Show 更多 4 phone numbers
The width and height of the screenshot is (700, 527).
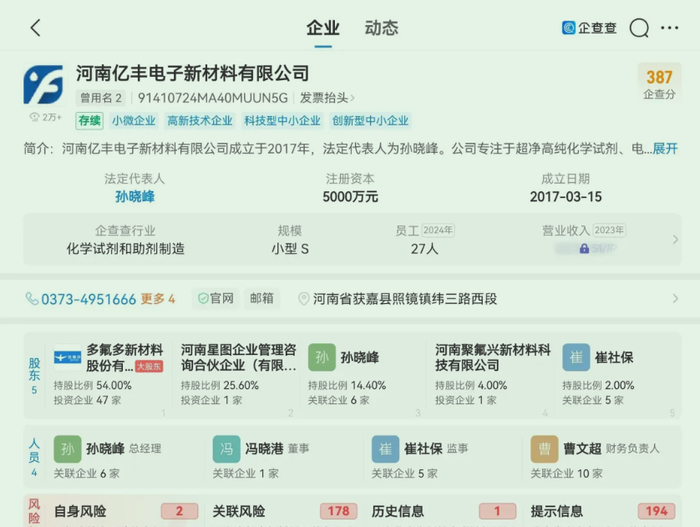click(x=158, y=299)
